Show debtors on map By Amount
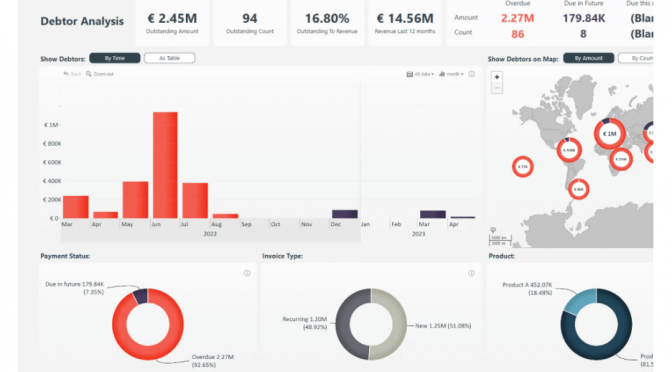This screenshot has width=672, height=372. [x=588, y=58]
